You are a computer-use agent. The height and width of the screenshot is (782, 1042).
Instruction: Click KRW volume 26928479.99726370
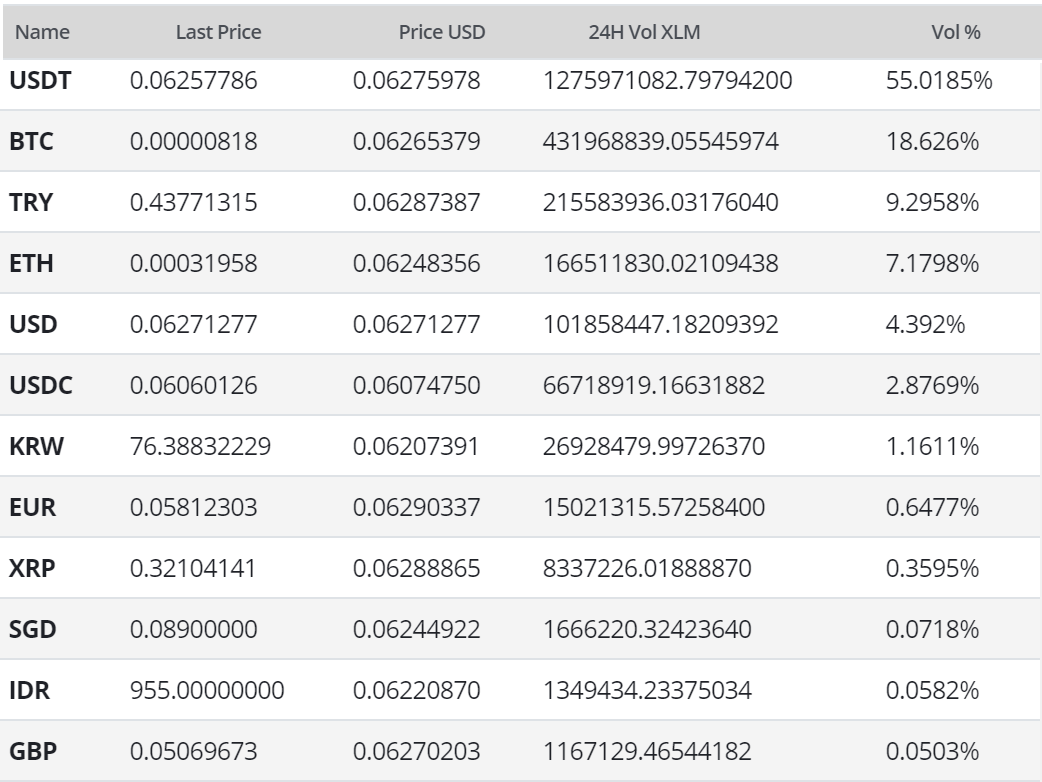654,446
